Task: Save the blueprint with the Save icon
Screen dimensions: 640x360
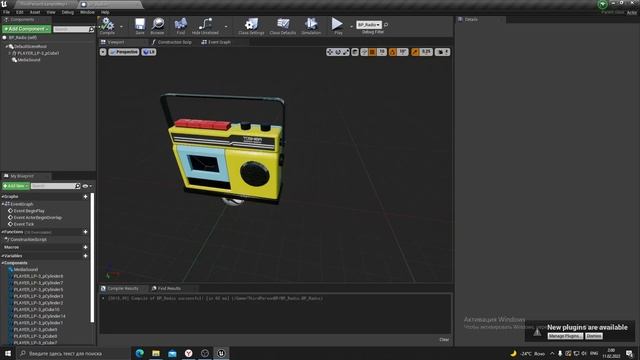Action: coord(140,24)
